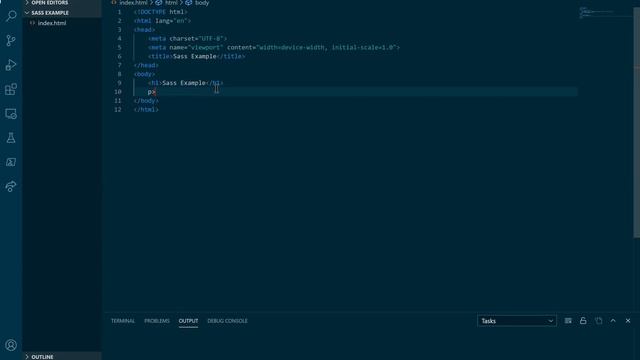
Task: Place cursor on the closing </html> tag
Action: (x=146, y=109)
